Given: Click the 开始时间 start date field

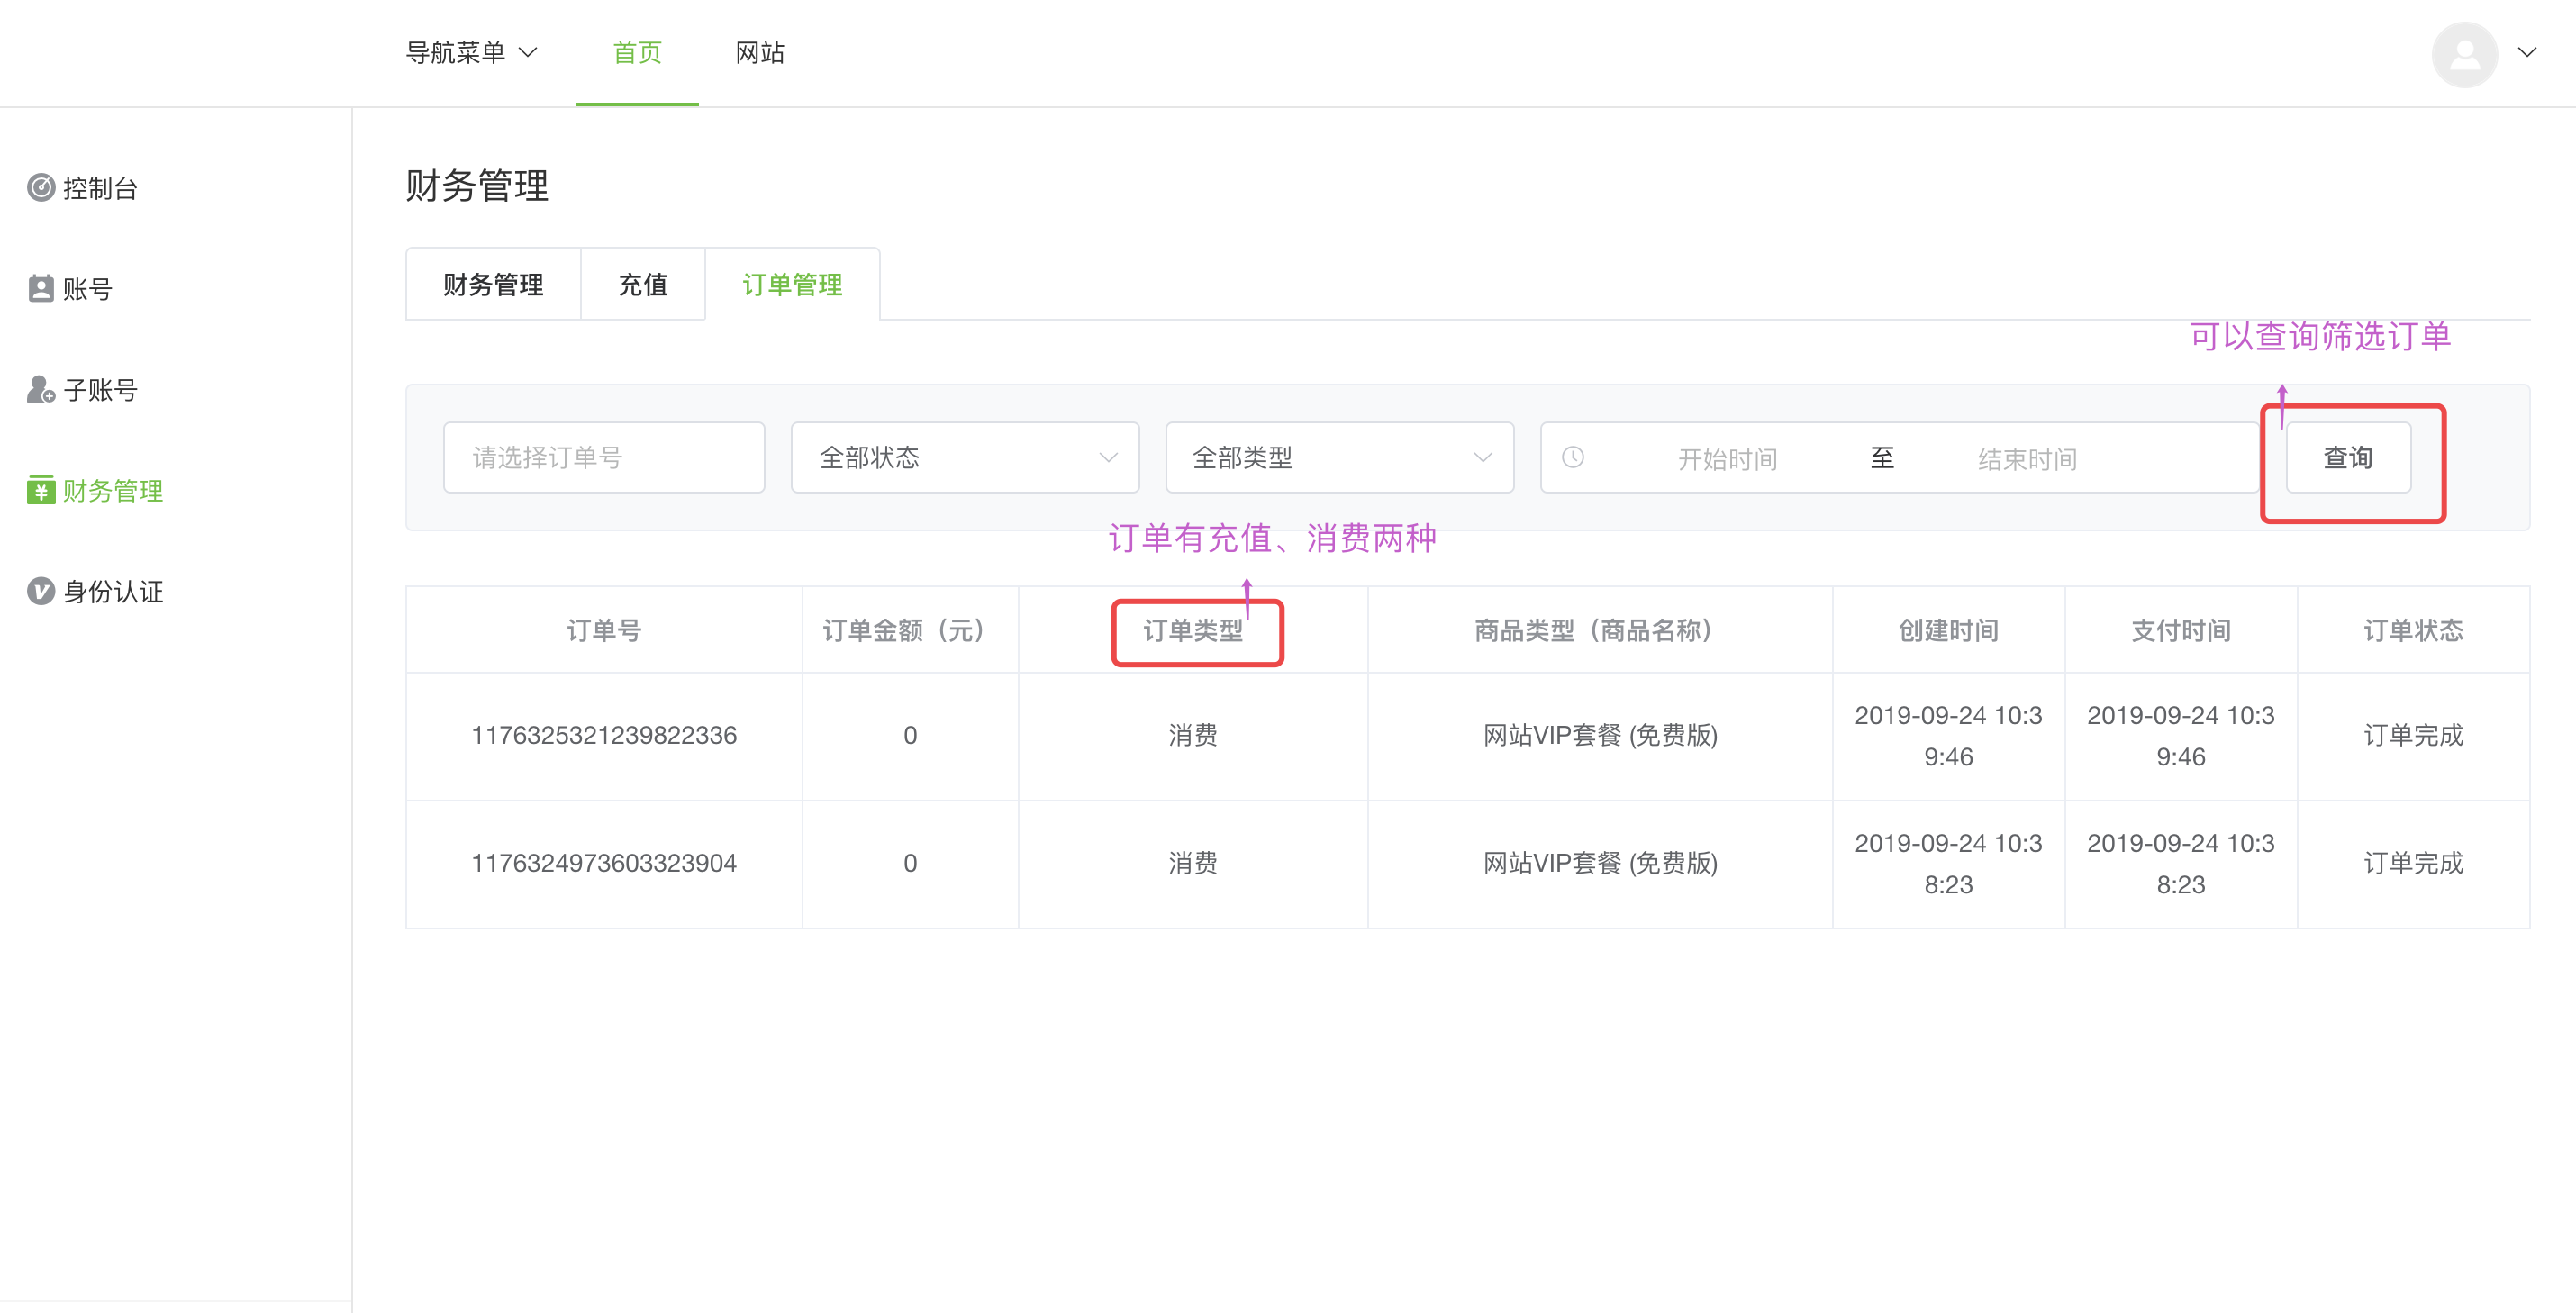Looking at the screenshot, I should 1727,459.
